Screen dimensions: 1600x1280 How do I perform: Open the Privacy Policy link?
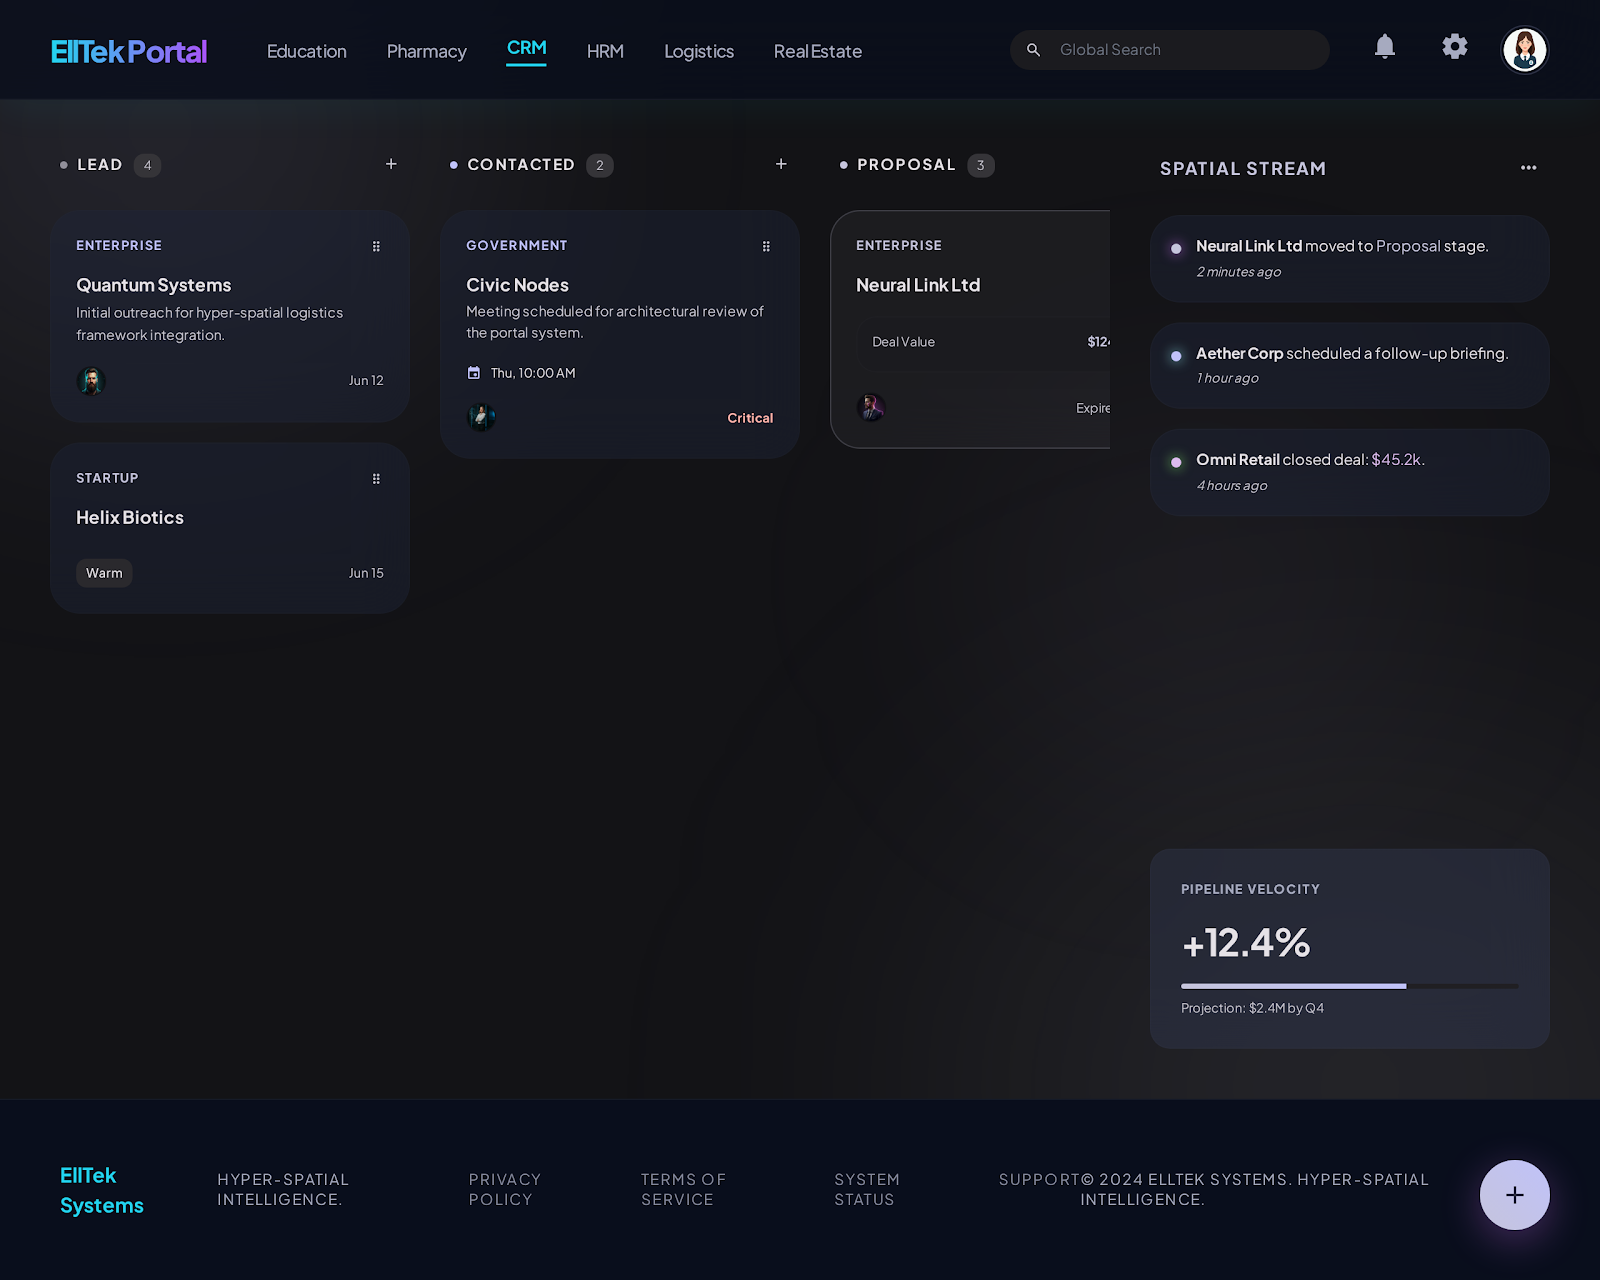pyautogui.click(x=505, y=1189)
